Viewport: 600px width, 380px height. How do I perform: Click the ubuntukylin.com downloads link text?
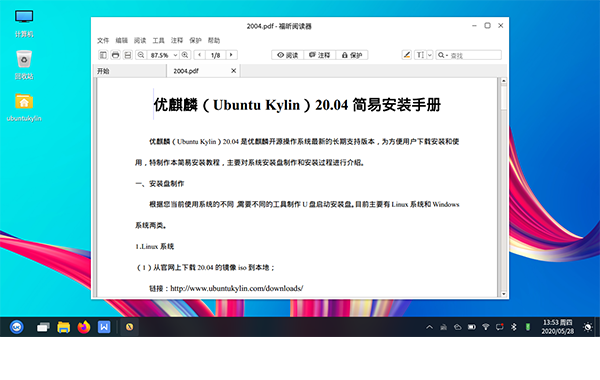pyautogui.click(x=236, y=288)
